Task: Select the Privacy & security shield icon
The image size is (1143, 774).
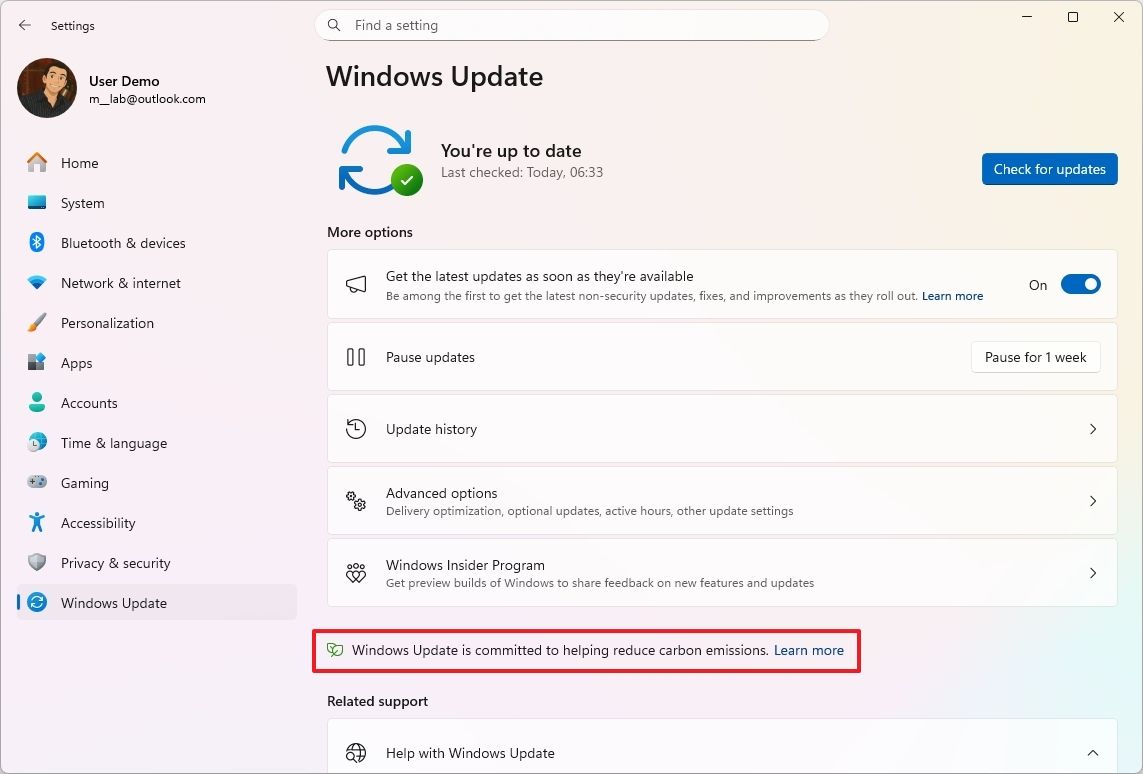Action: [x=38, y=563]
